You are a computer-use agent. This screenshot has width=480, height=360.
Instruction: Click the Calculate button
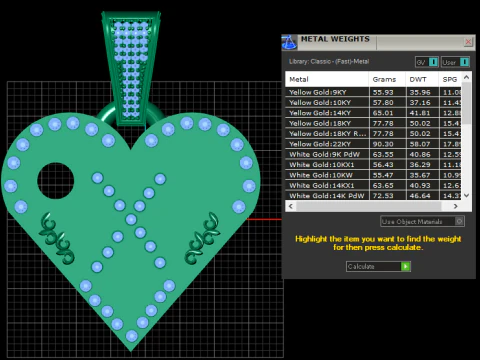[378, 266]
